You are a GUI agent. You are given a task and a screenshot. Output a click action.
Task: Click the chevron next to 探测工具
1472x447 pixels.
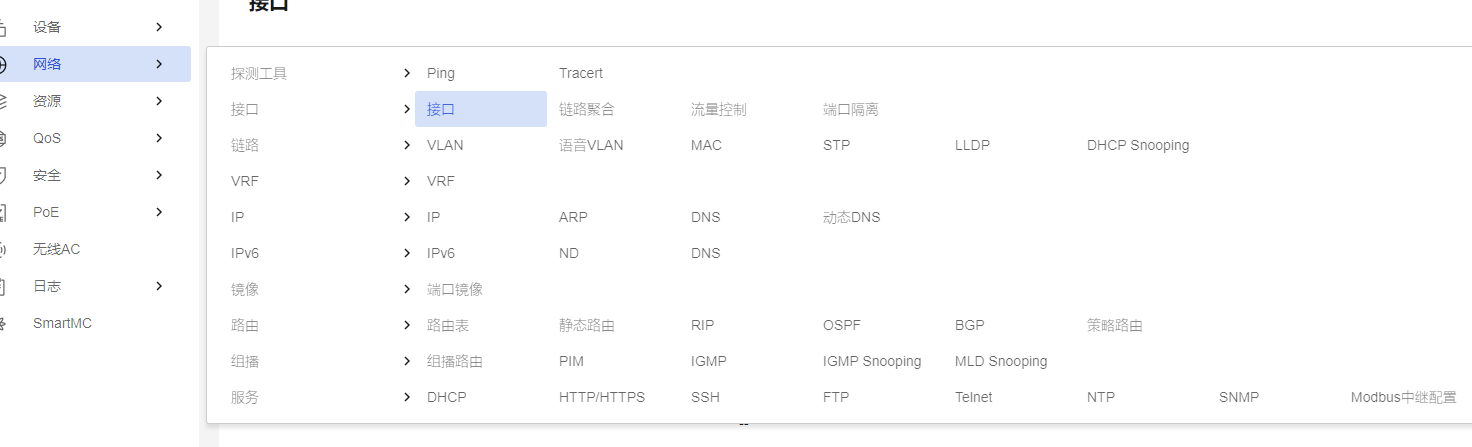point(407,73)
